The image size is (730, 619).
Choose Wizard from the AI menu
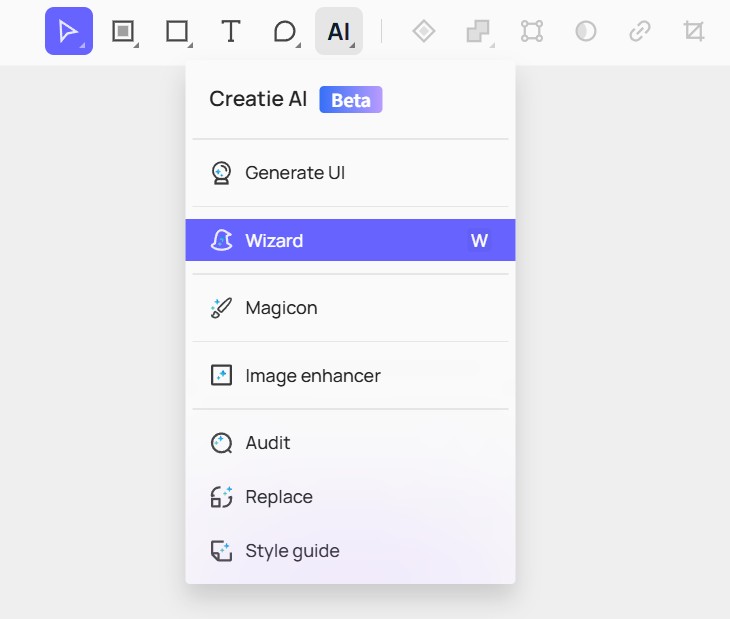[350, 240]
